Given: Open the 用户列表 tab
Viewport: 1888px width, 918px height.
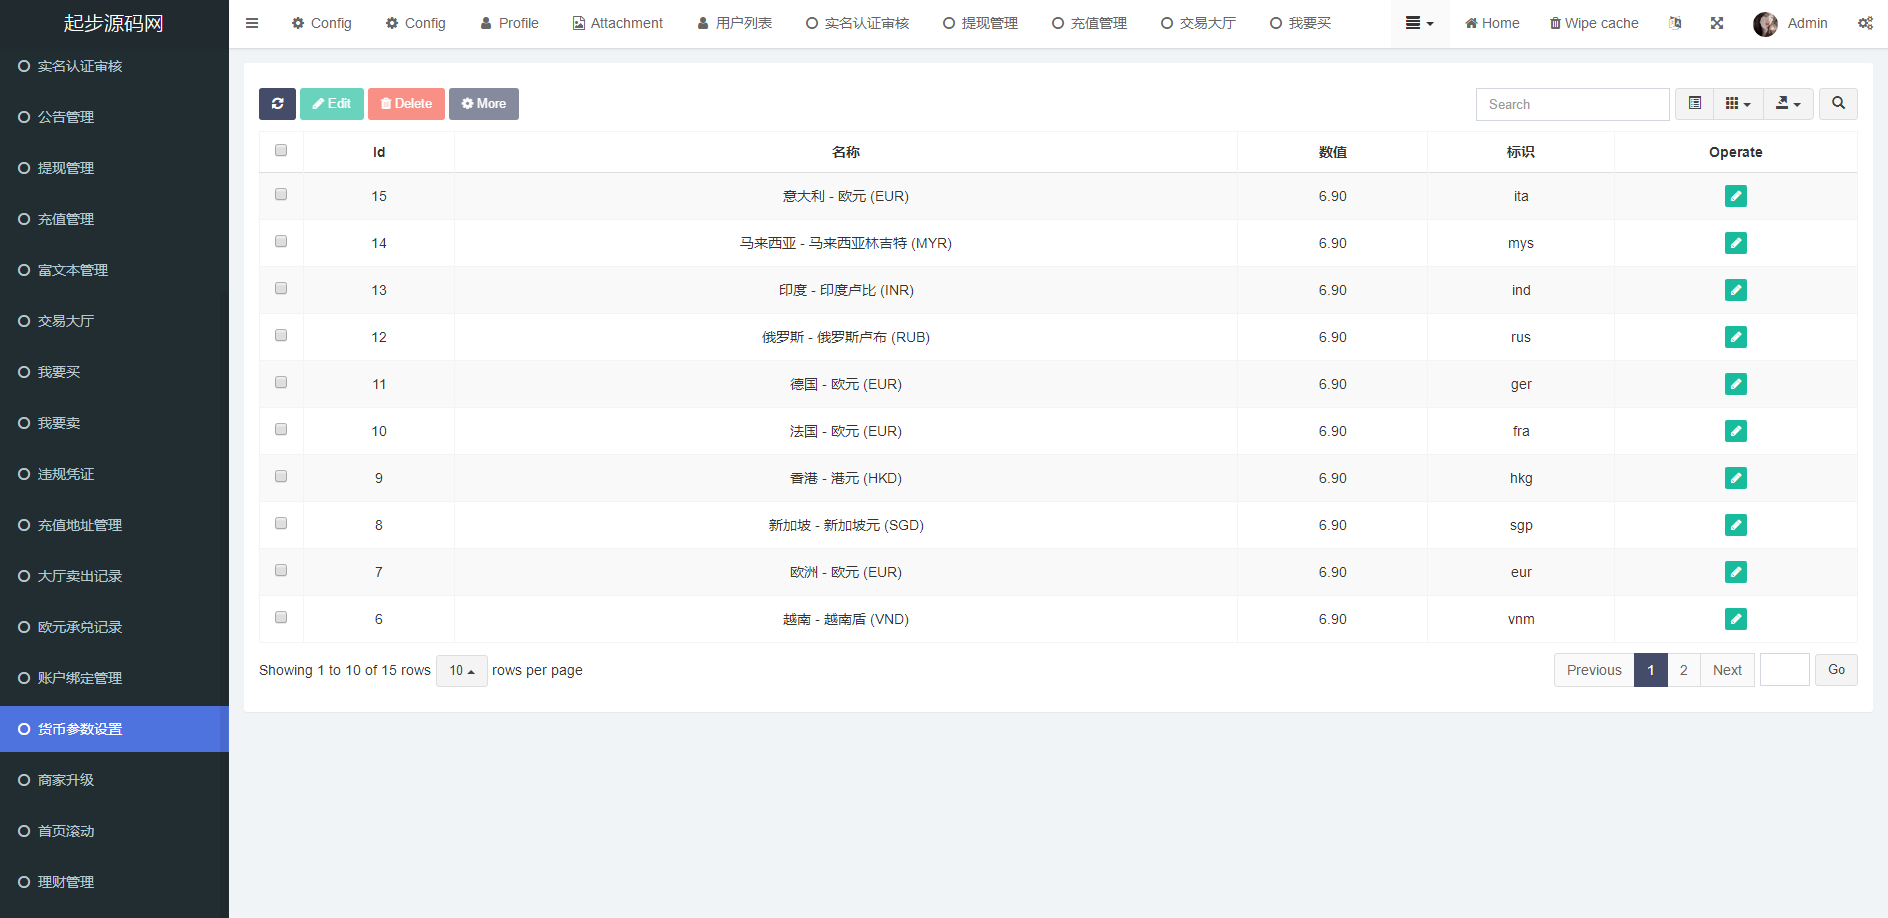Looking at the screenshot, I should (x=735, y=23).
